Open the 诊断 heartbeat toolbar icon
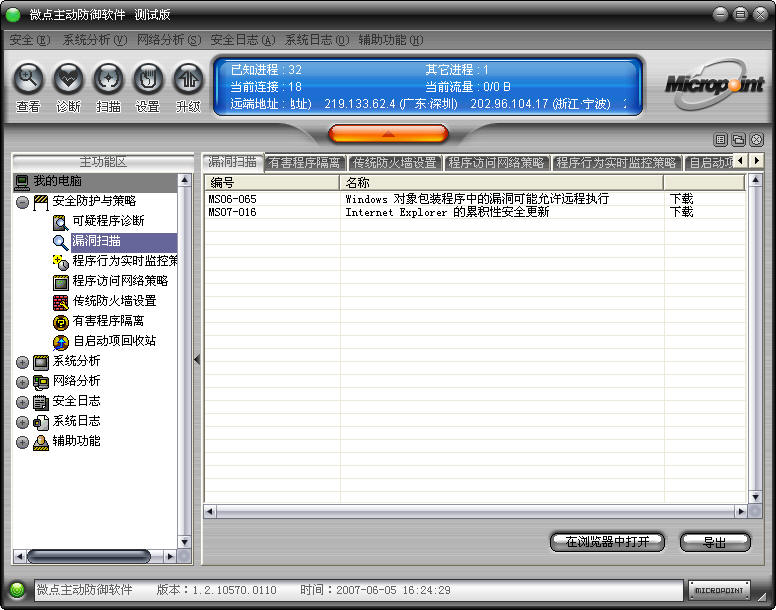This screenshot has width=776, height=610. [68, 79]
